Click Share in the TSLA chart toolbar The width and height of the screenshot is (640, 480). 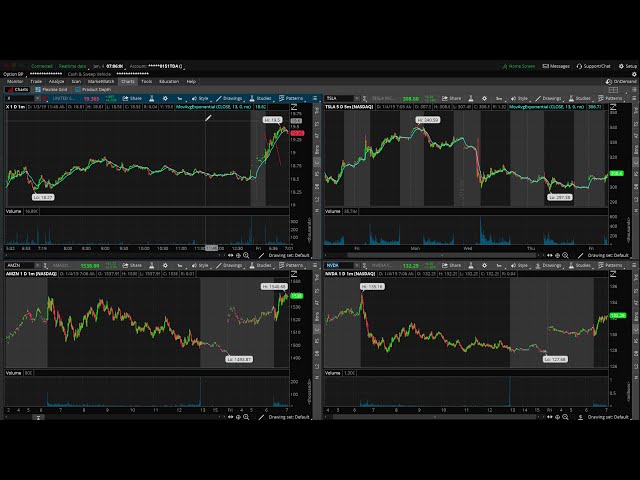coord(451,98)
